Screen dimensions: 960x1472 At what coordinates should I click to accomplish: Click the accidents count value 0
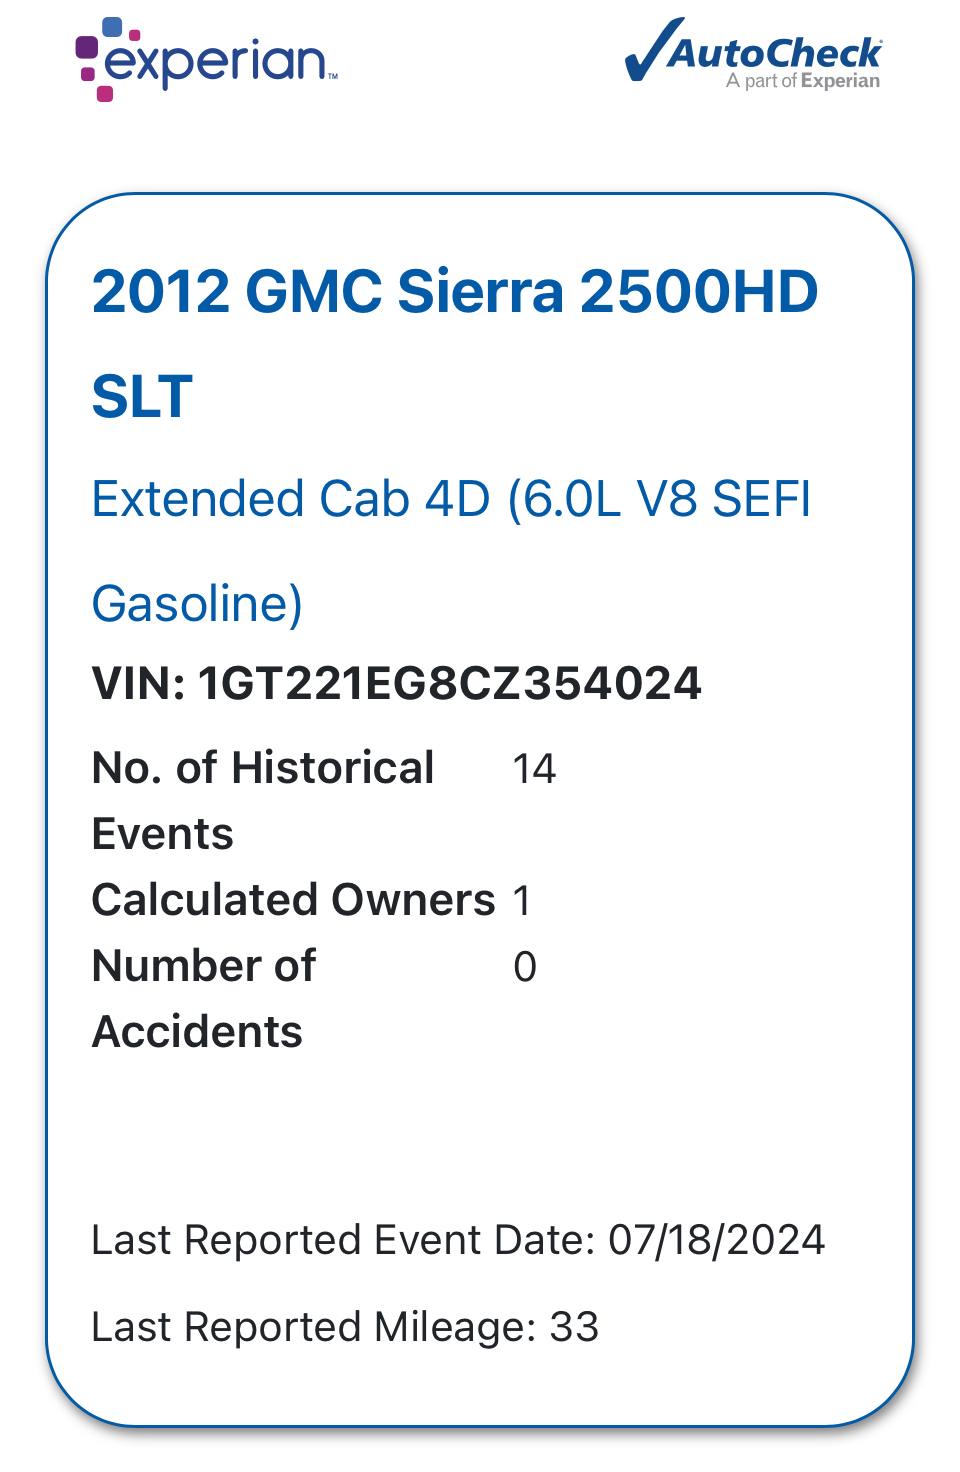pos(525,967)
